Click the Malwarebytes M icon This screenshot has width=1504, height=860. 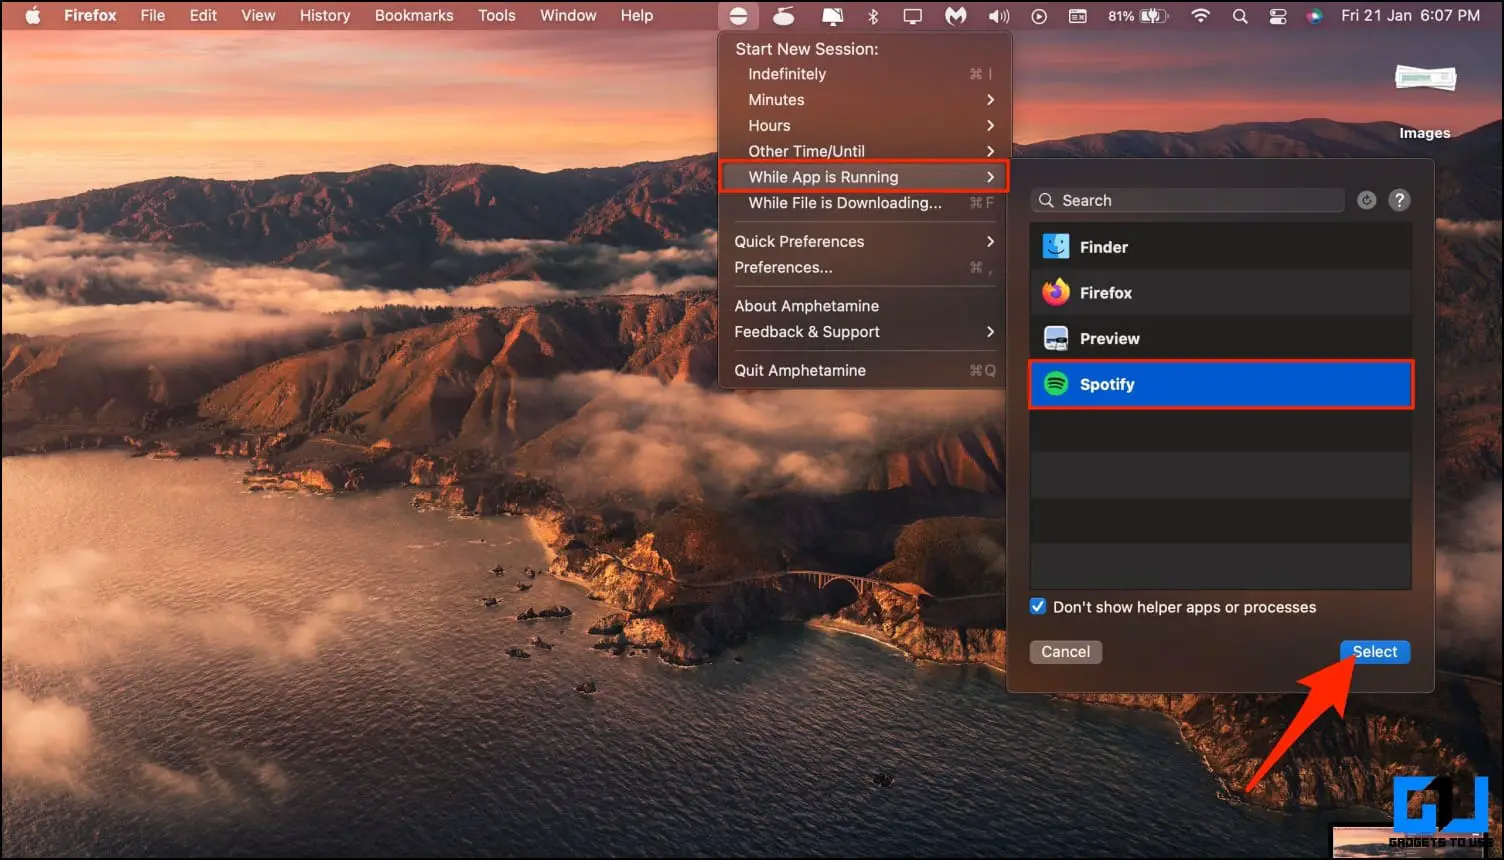[x=956, y=16]
